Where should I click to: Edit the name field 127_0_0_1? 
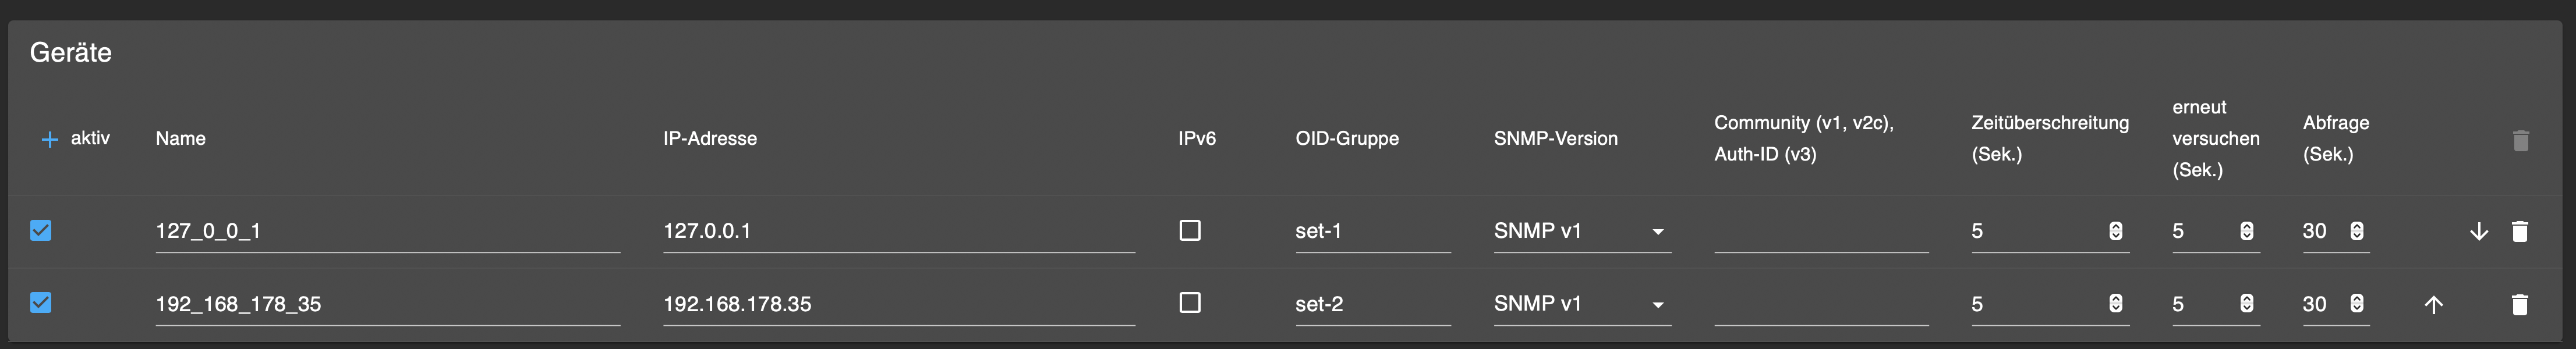[x=386, y=232]
